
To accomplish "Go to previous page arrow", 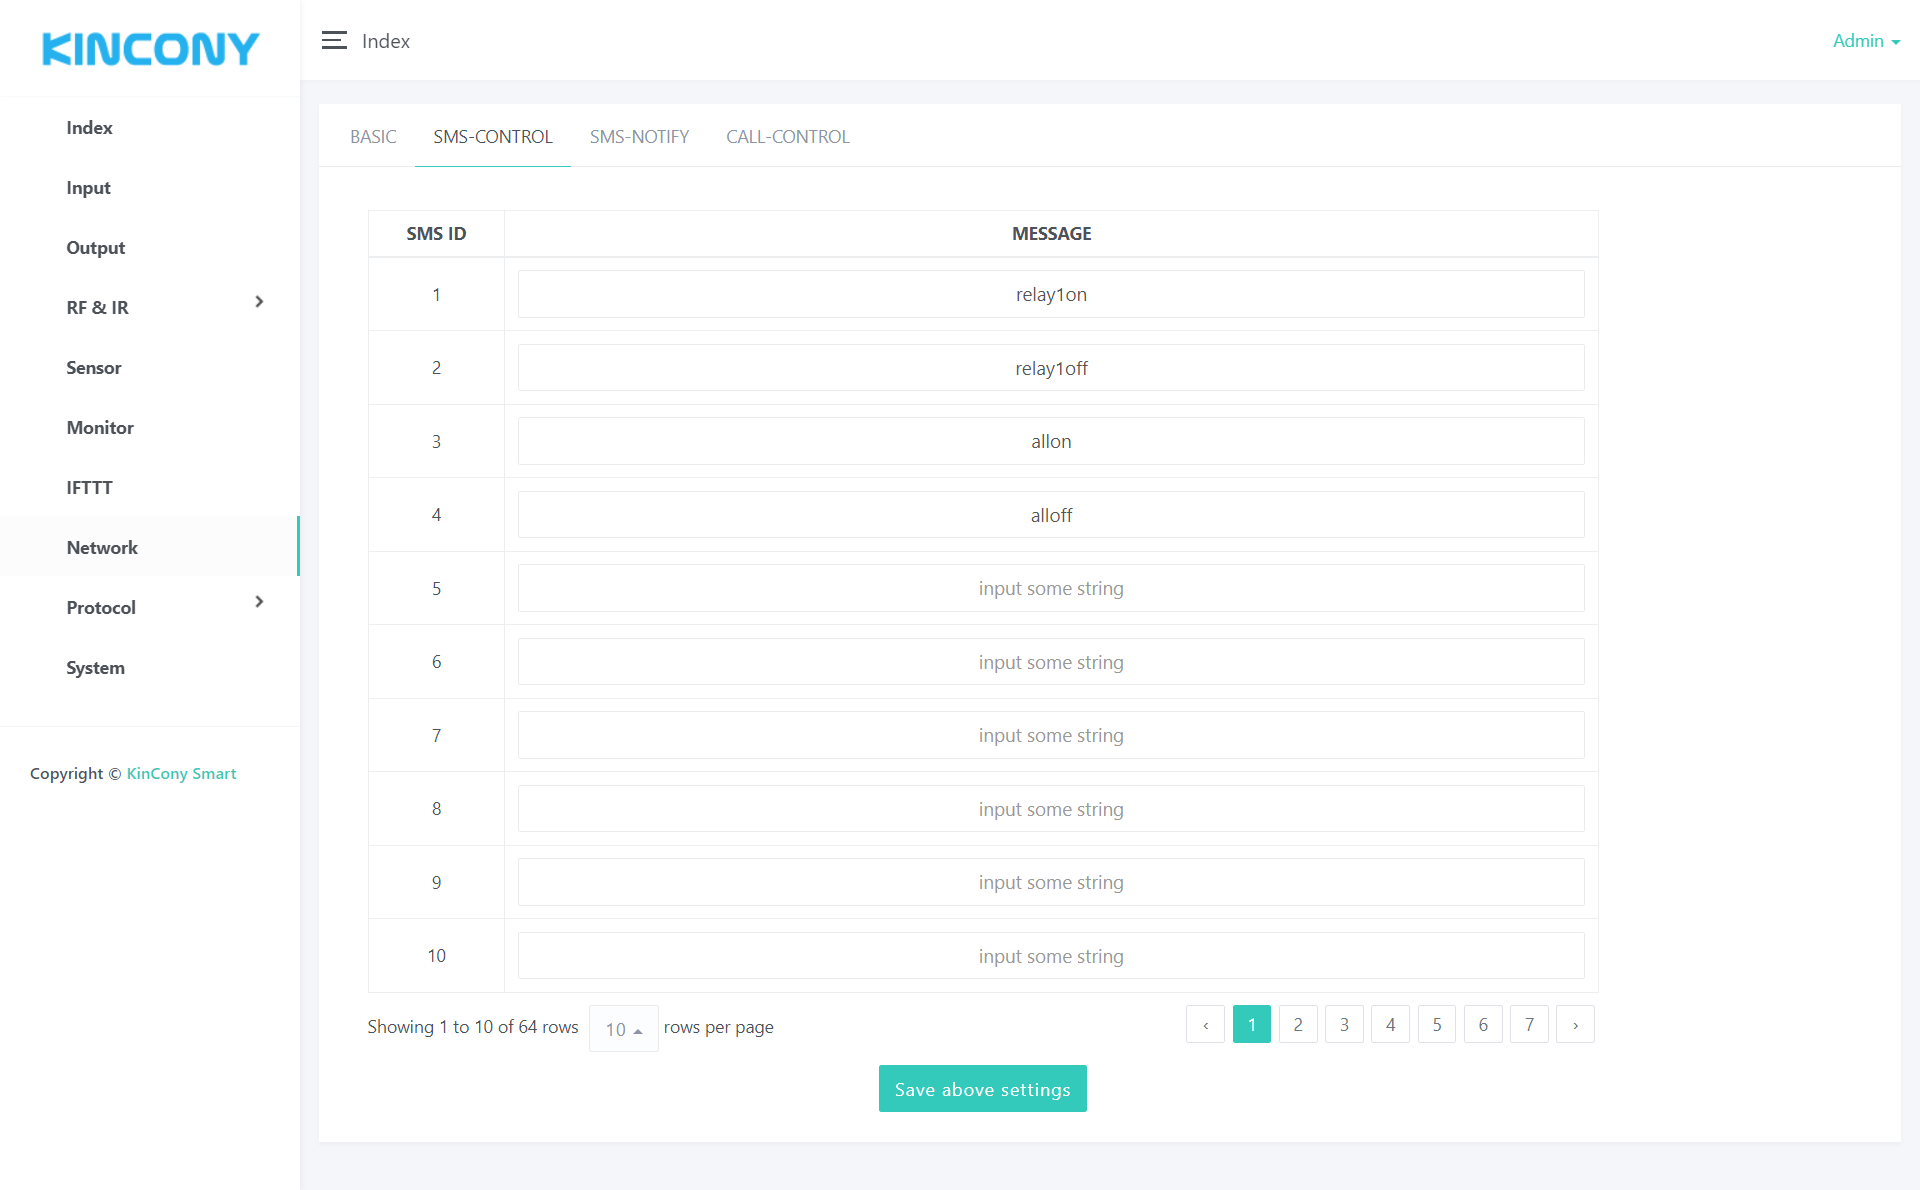I will coord(1205,1025).
